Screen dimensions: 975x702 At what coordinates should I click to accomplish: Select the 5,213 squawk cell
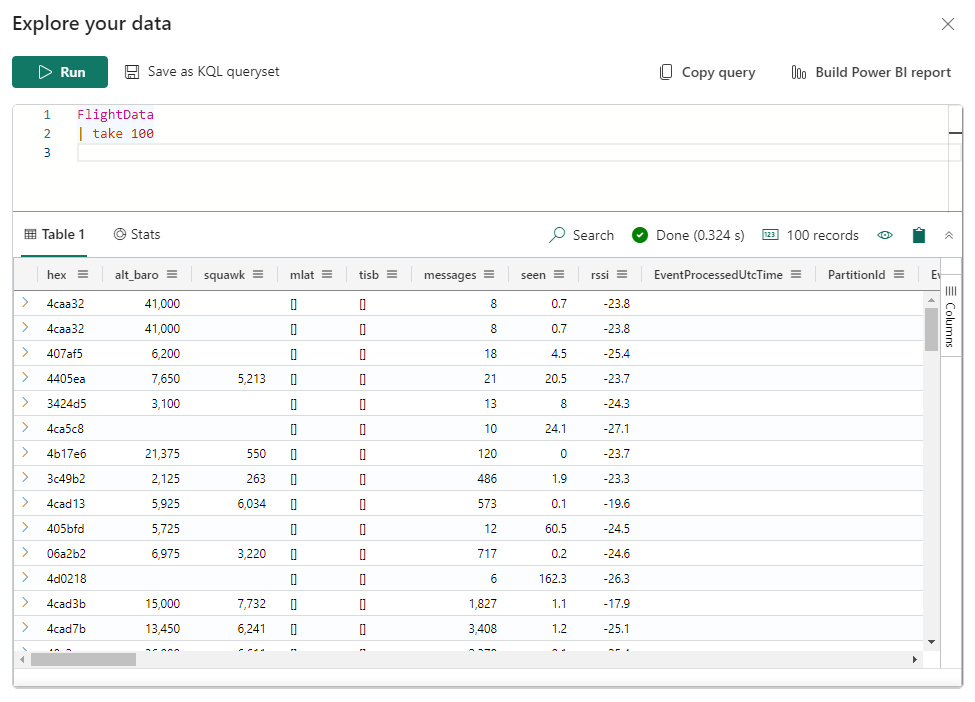(251, 379)
